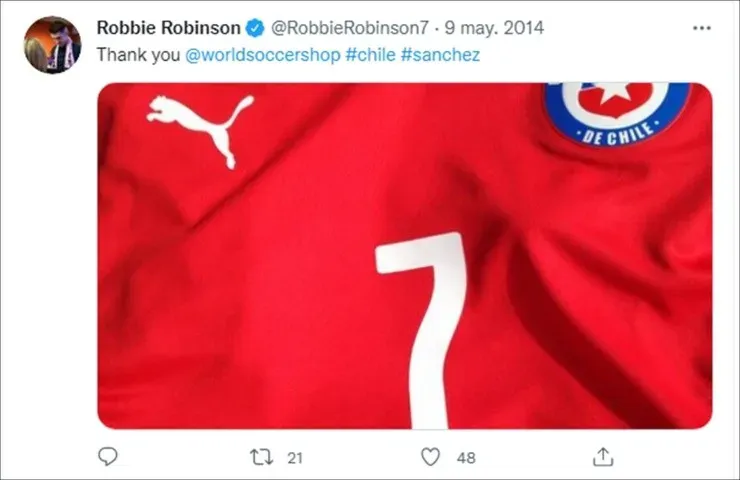View the like count of 48

pyautogui.click(x=466, y=458)
